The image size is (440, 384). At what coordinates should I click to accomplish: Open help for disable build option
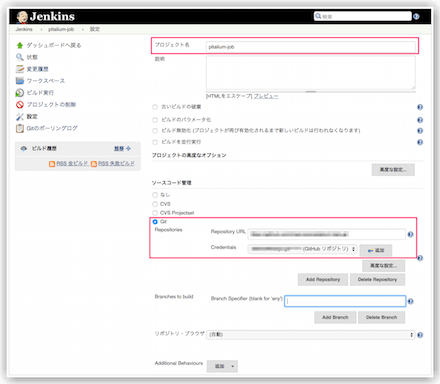click(420, 131)
